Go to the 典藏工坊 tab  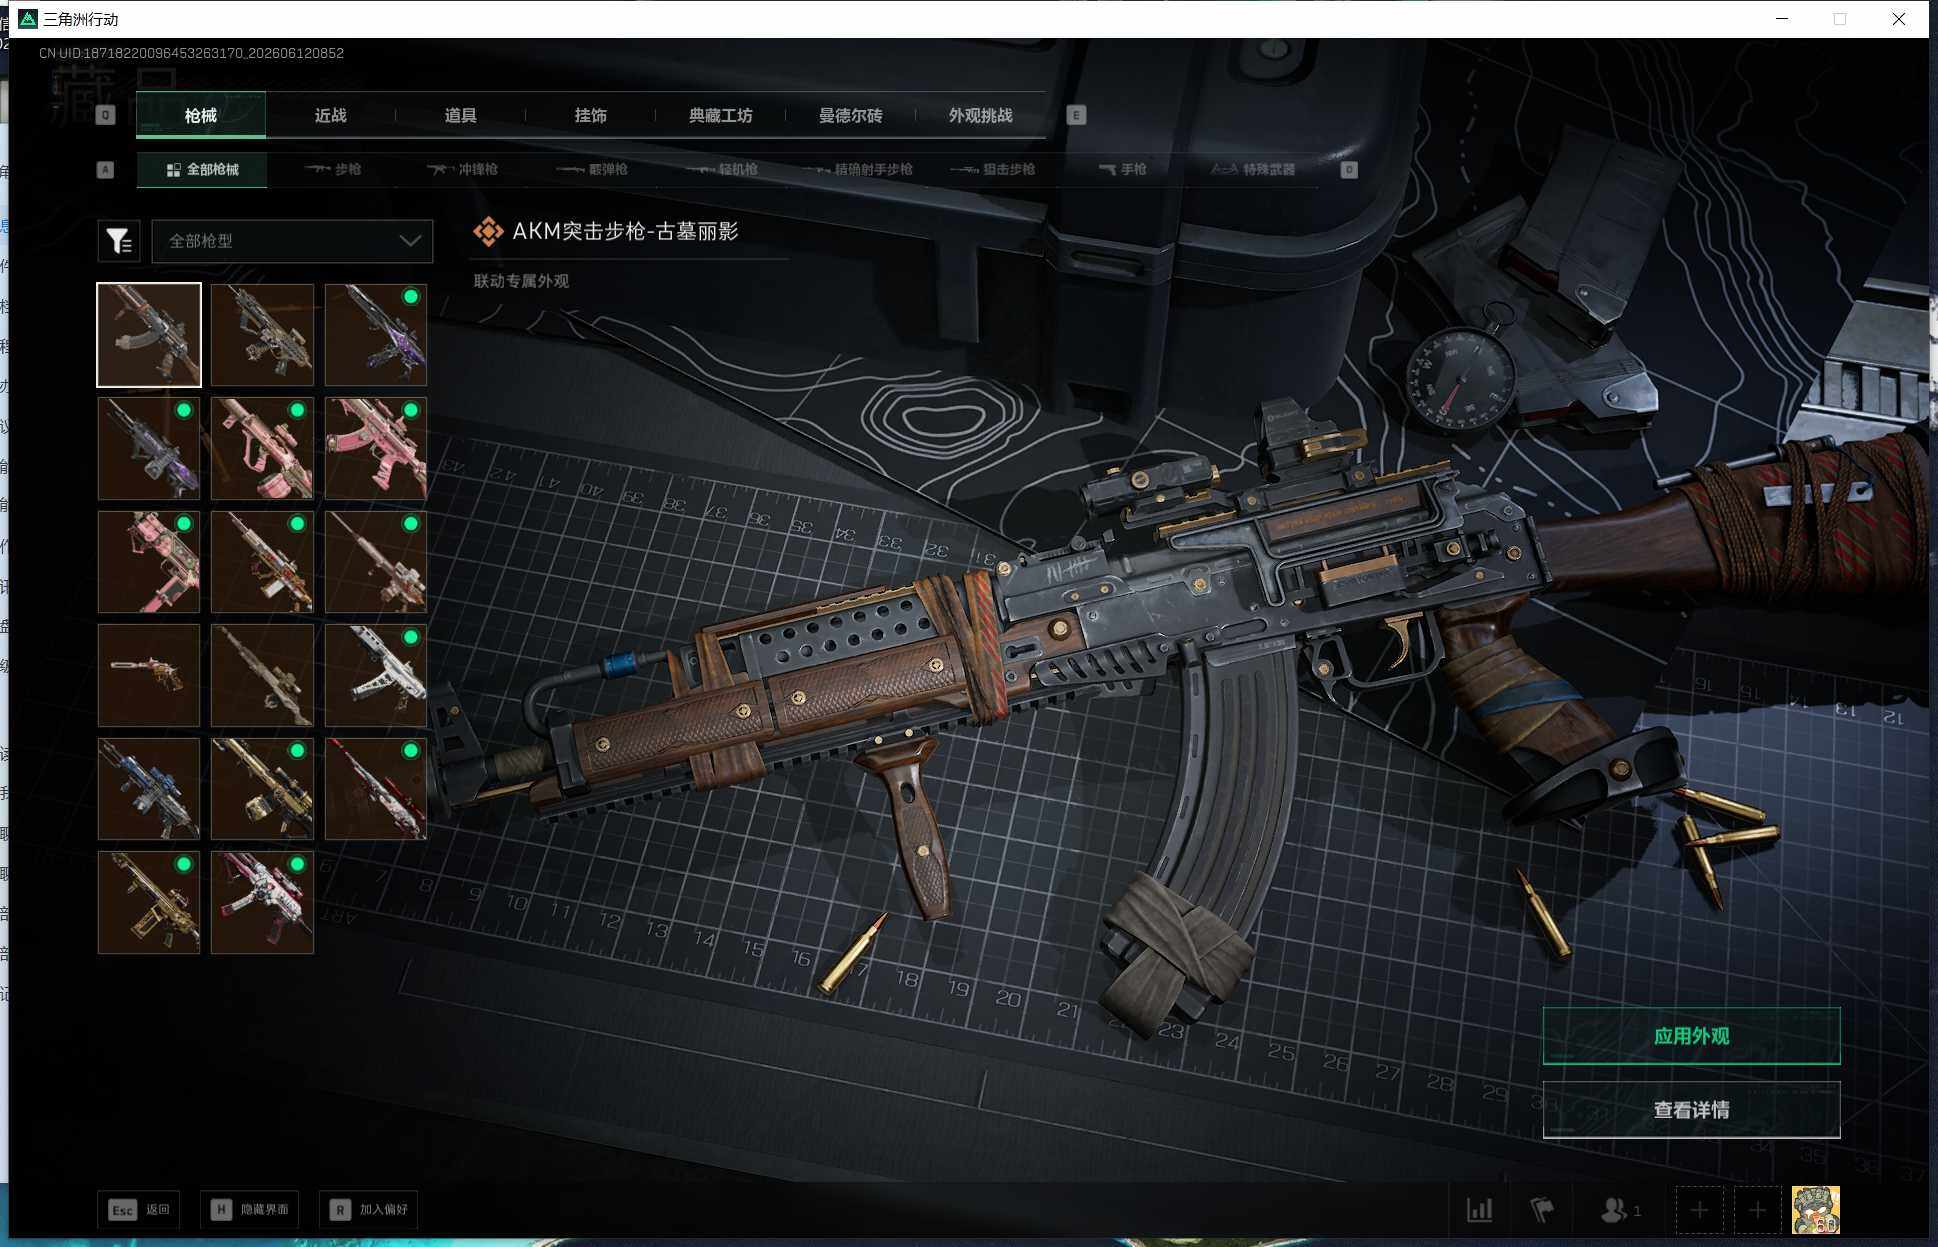click(x=721, y=115)
